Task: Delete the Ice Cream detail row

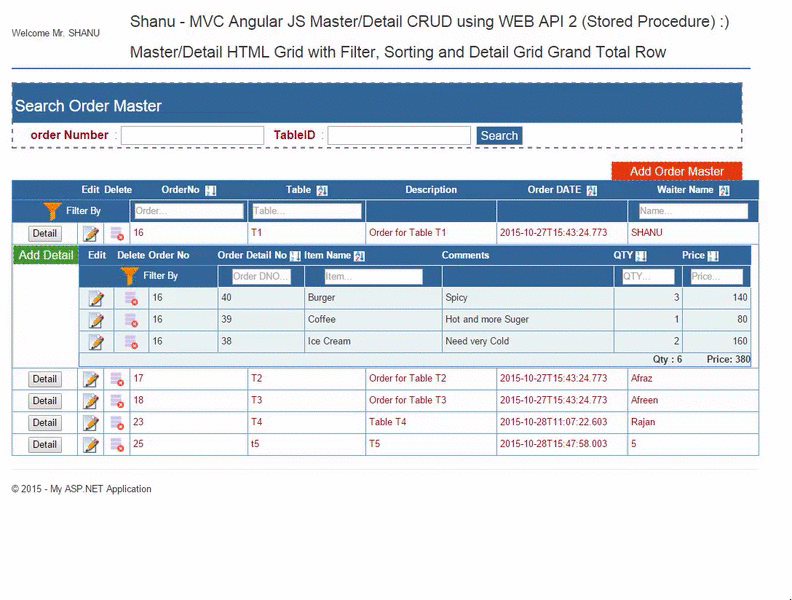Action: [131, 342]
